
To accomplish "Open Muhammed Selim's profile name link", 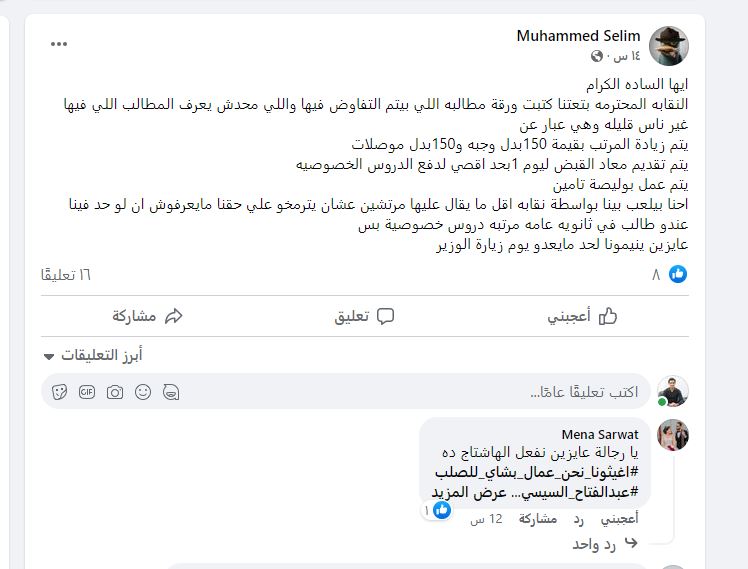I will [x=579, y=36].
